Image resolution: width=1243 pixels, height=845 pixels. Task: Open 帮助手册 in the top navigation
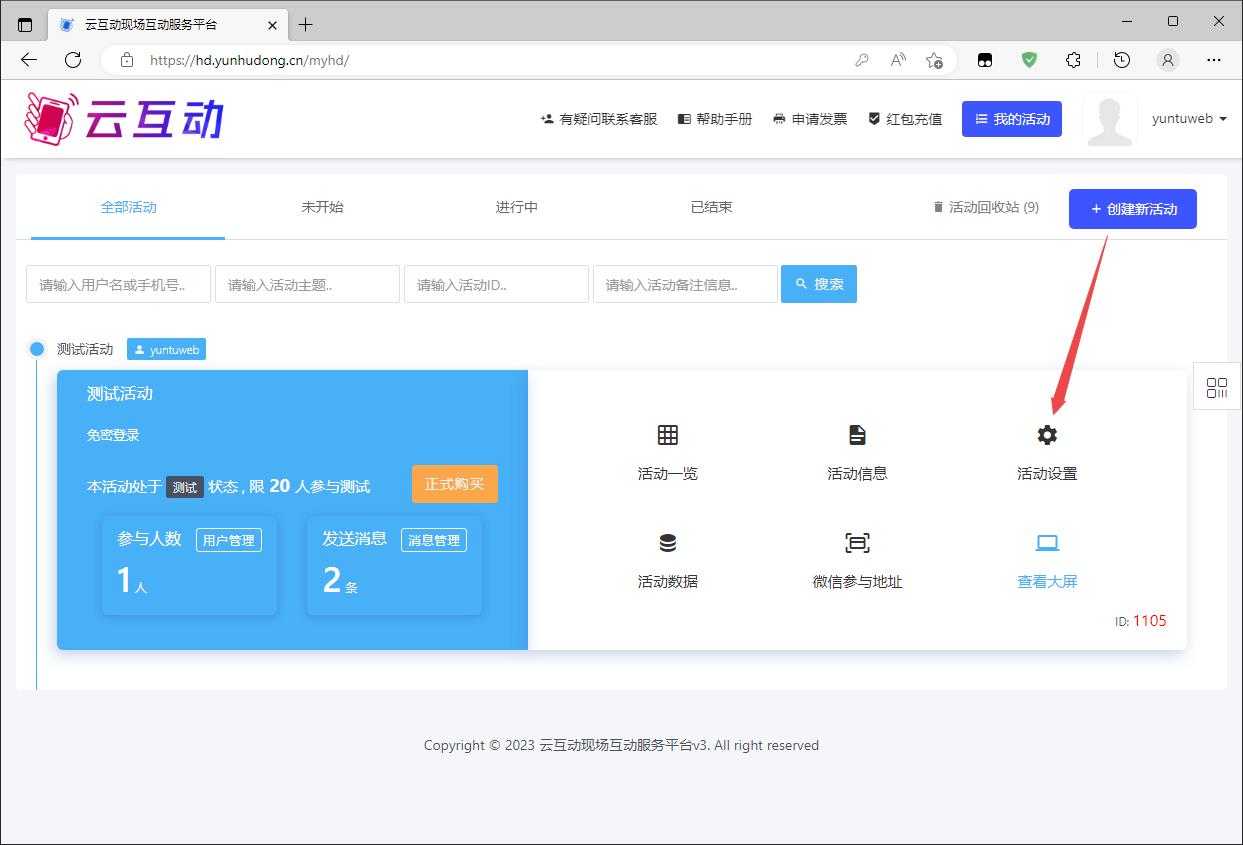(715, 119)
